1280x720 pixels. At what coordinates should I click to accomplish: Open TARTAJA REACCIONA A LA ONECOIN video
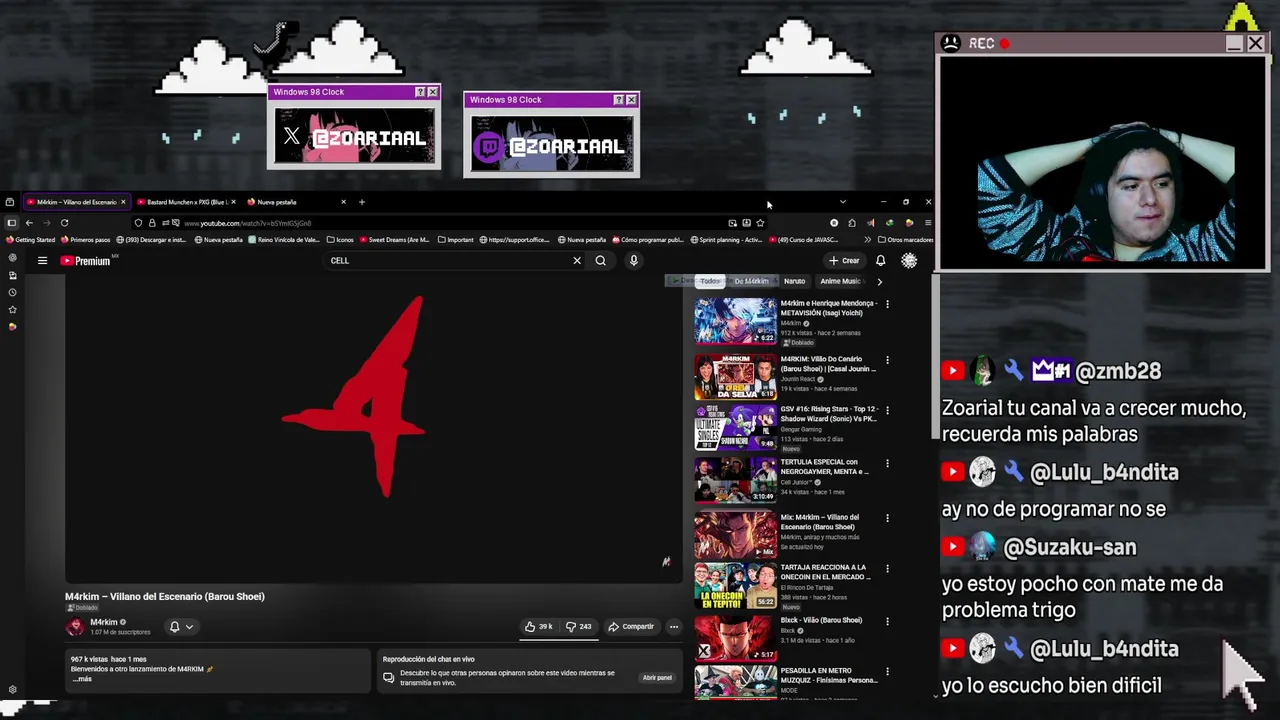point(825,572)
